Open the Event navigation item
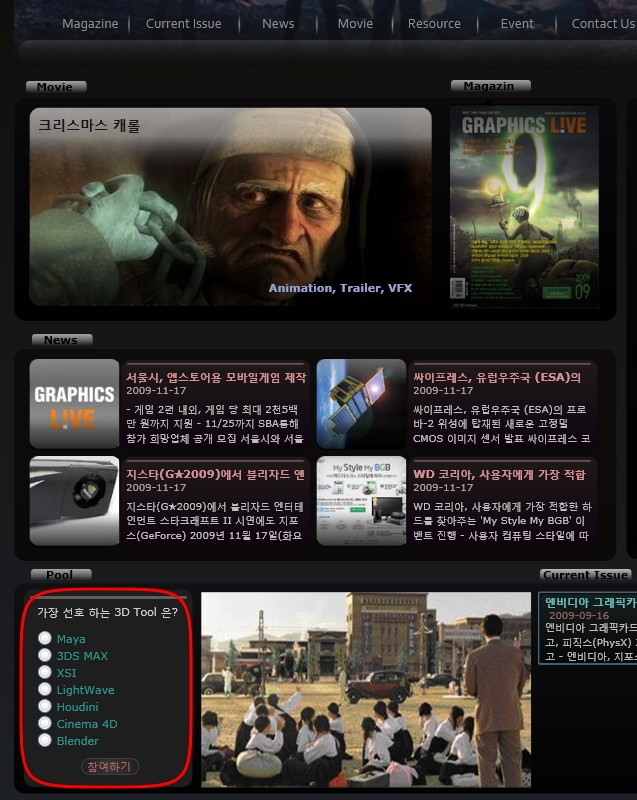Viewport: 637px width, 800px height. (517, 24)
